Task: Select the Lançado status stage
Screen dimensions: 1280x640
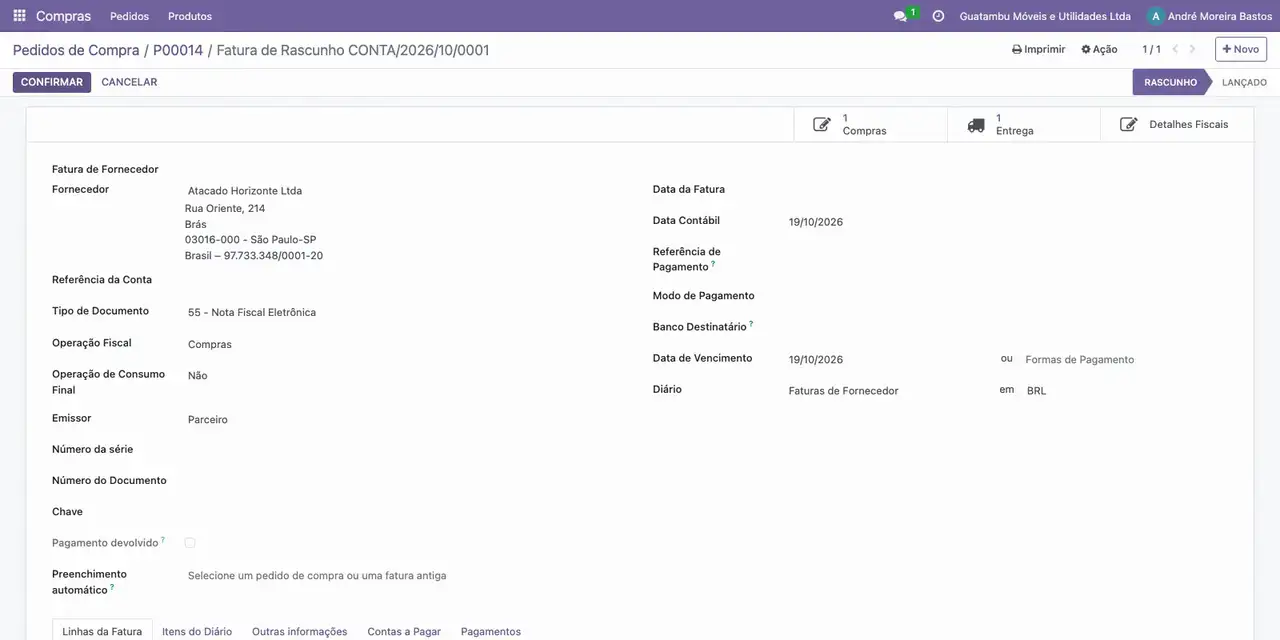Action: 1244,82
